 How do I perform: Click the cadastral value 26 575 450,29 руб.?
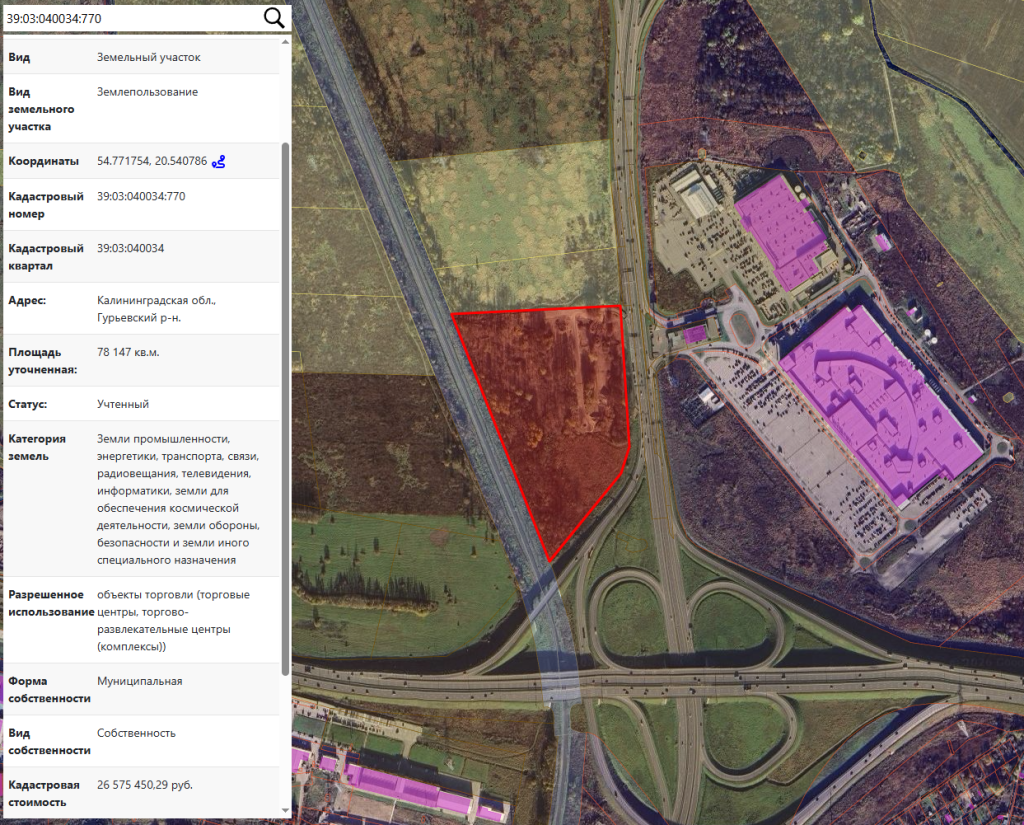pos(145,785)
